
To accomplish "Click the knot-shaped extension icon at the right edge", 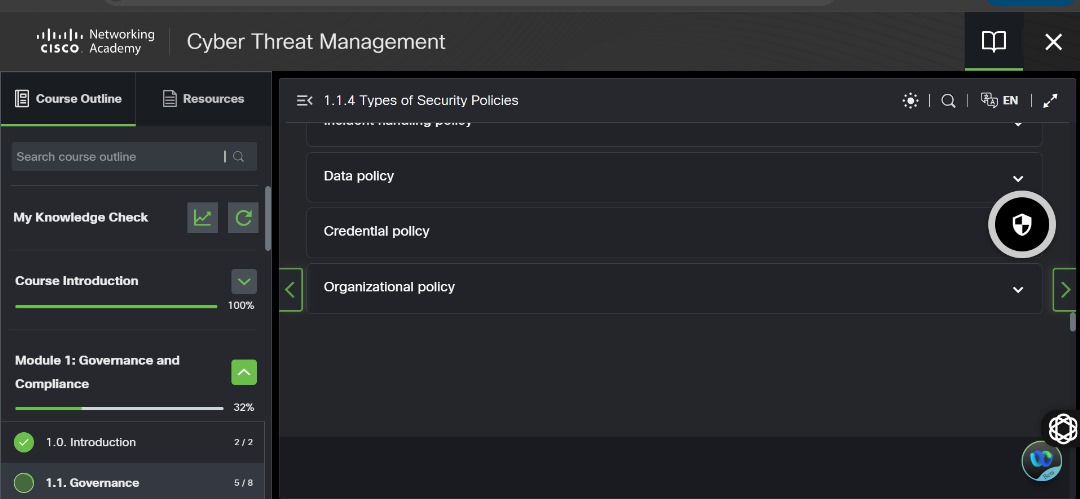I will pos(1063,429).
